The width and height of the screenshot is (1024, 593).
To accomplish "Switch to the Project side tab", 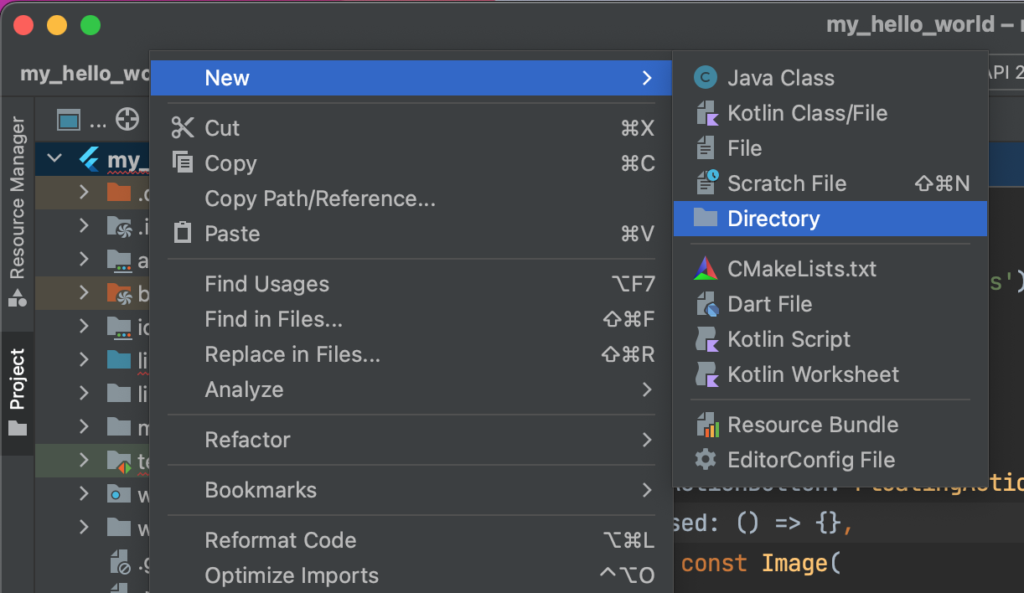I will pos(18,393).
